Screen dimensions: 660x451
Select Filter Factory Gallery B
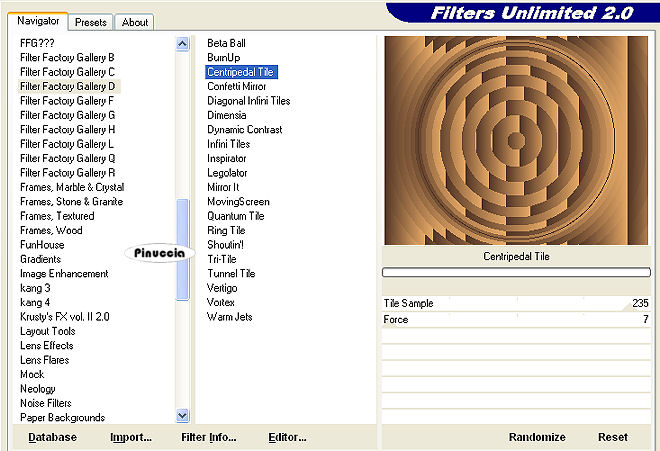click(67, 58)
